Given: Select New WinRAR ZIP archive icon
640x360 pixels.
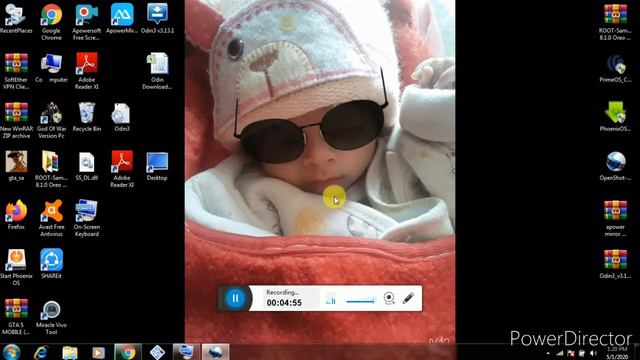Looking at the screenshot, I should tap(16, 120).
